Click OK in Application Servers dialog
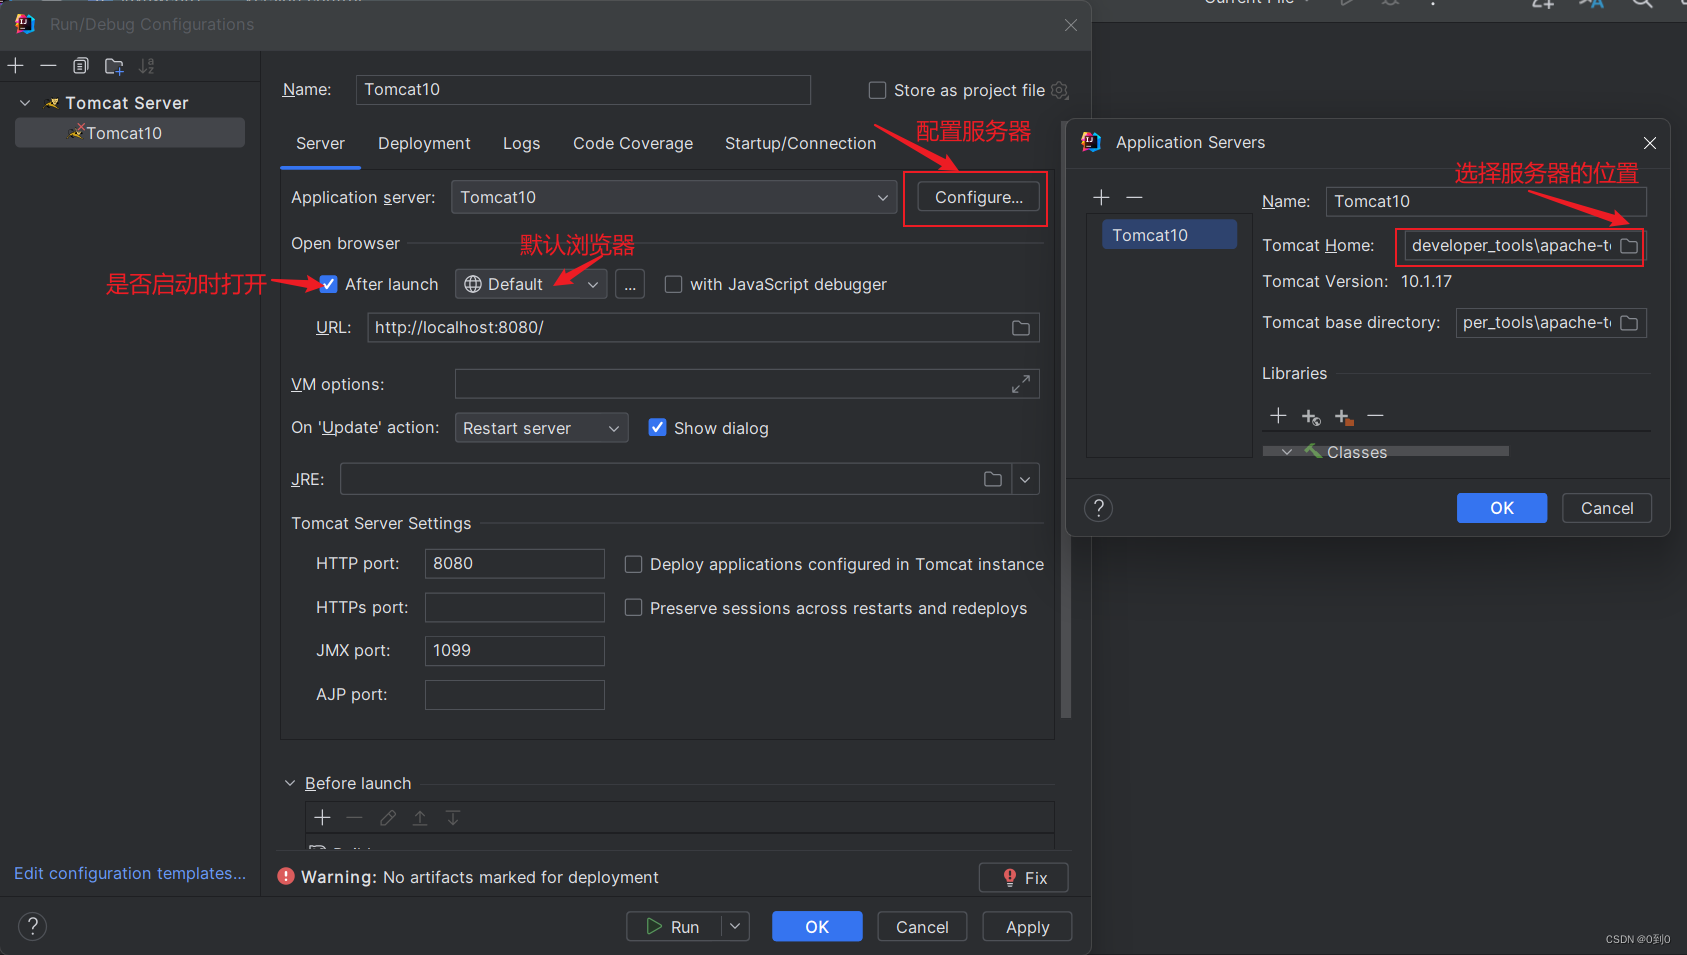 click(x=1502, y=508)
